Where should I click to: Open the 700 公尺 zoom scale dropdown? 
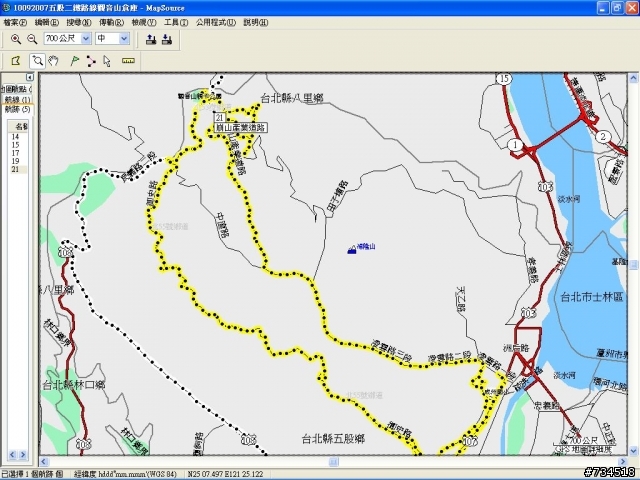pyautogui.click(x=86, y=39)
